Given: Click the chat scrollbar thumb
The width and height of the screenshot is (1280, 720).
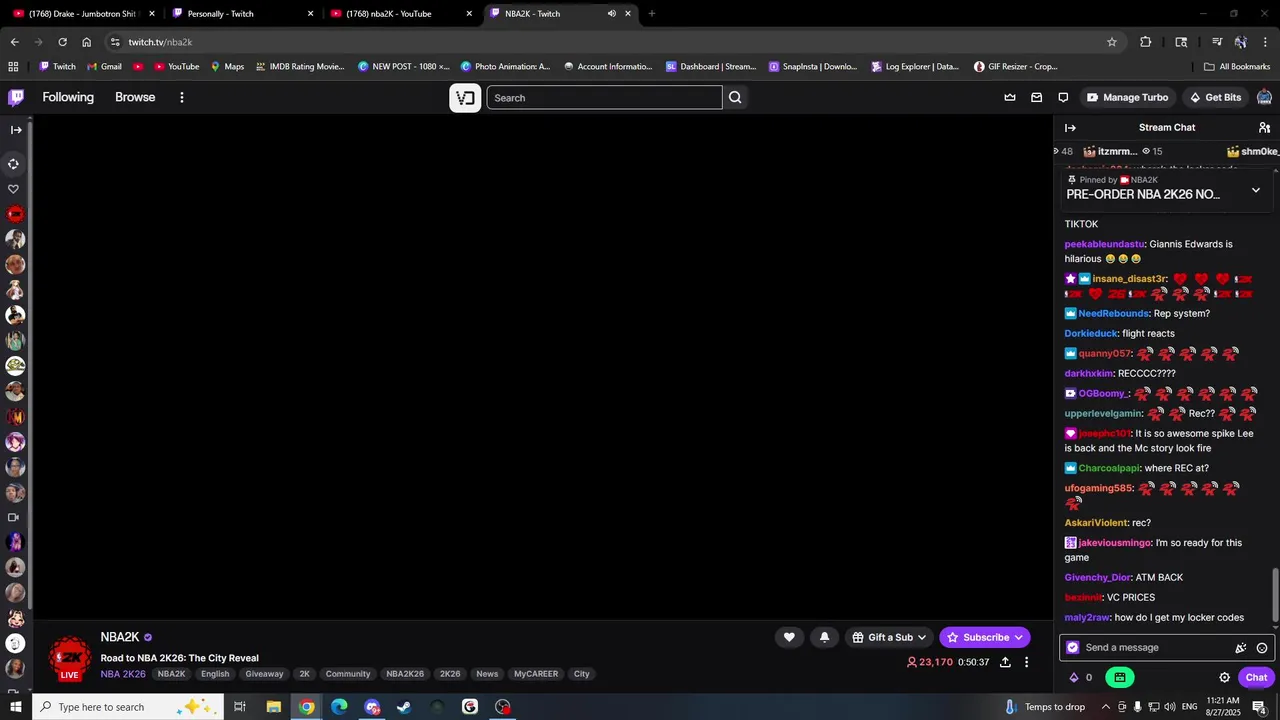Looking at the screenshot, I should coord(1275,593).
